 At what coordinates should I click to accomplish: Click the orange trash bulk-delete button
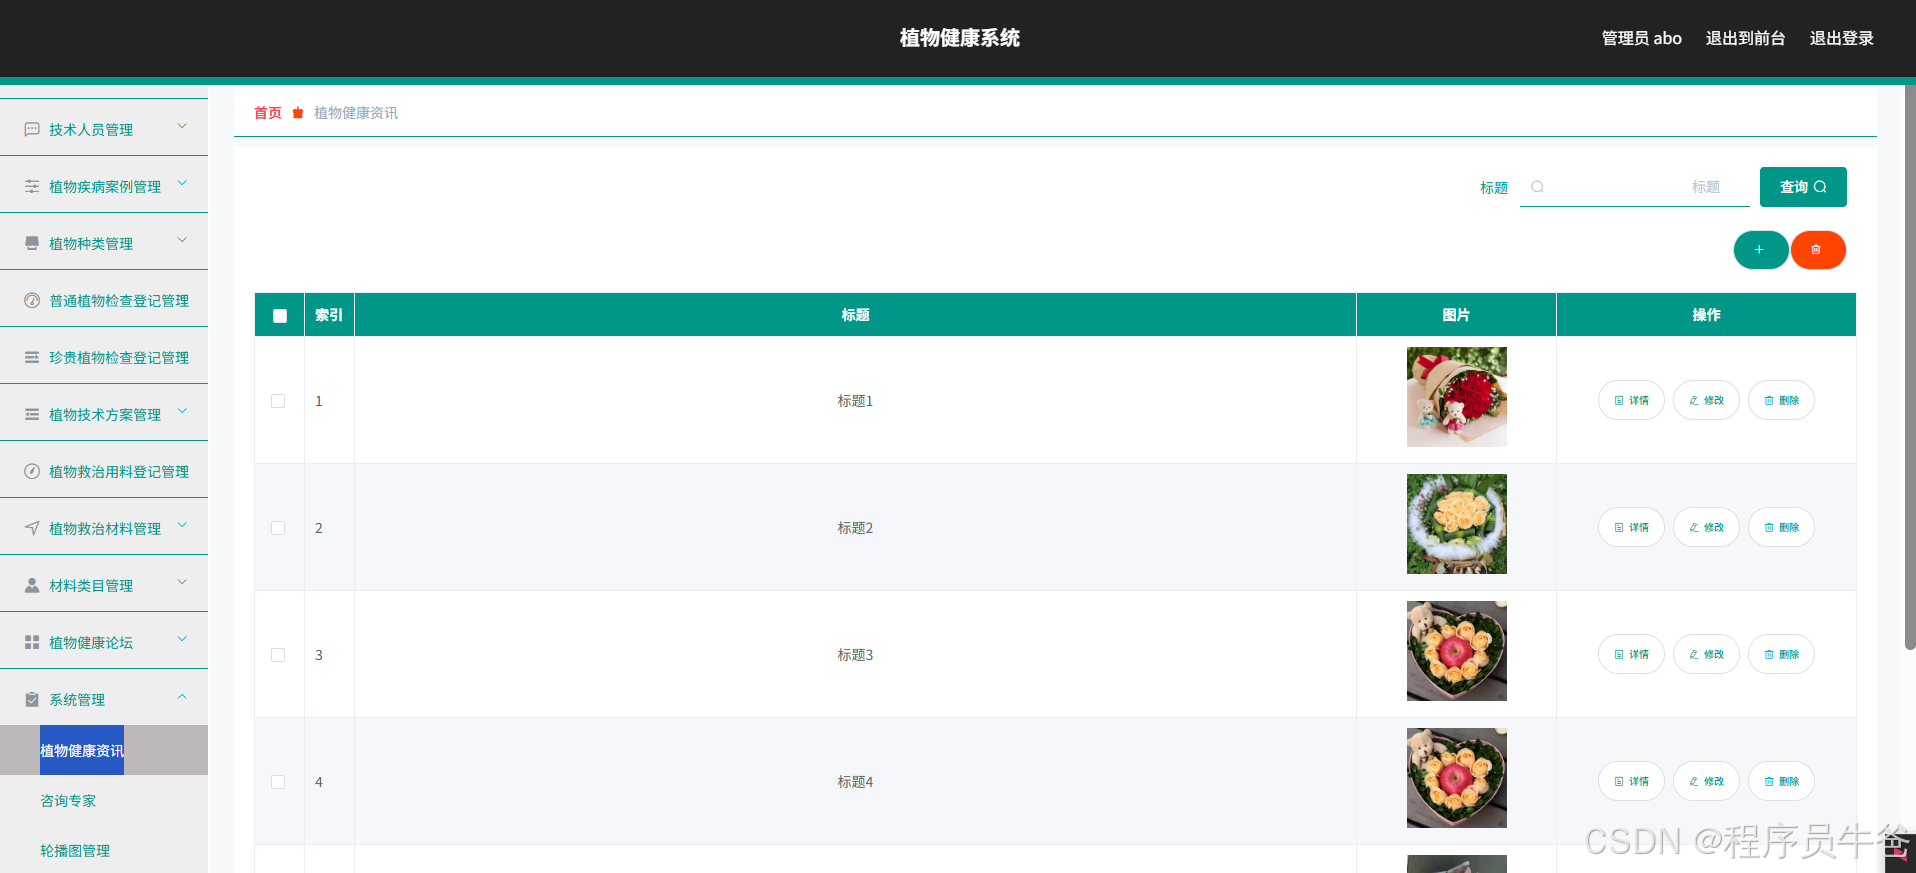(x=1817, y=250)
